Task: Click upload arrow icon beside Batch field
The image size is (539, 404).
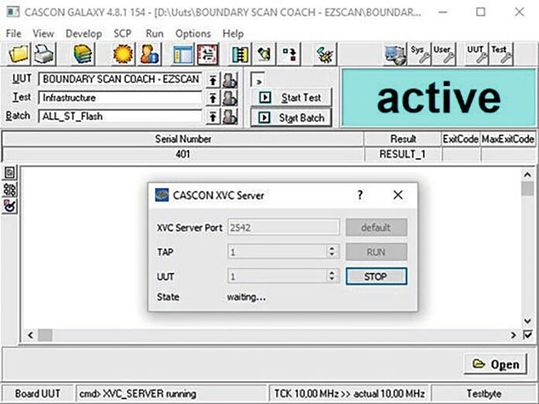Action: (213, 117)
